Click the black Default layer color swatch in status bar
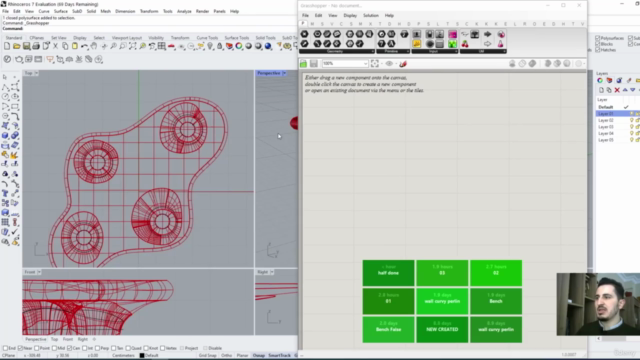This screenshot has height=360, width=640. click(x=142, y=356)
